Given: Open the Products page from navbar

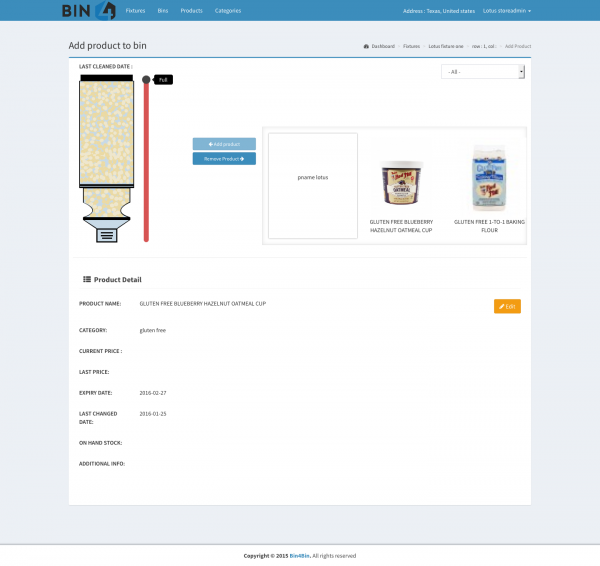Looking at the screenshot, I should click(192, 10).
